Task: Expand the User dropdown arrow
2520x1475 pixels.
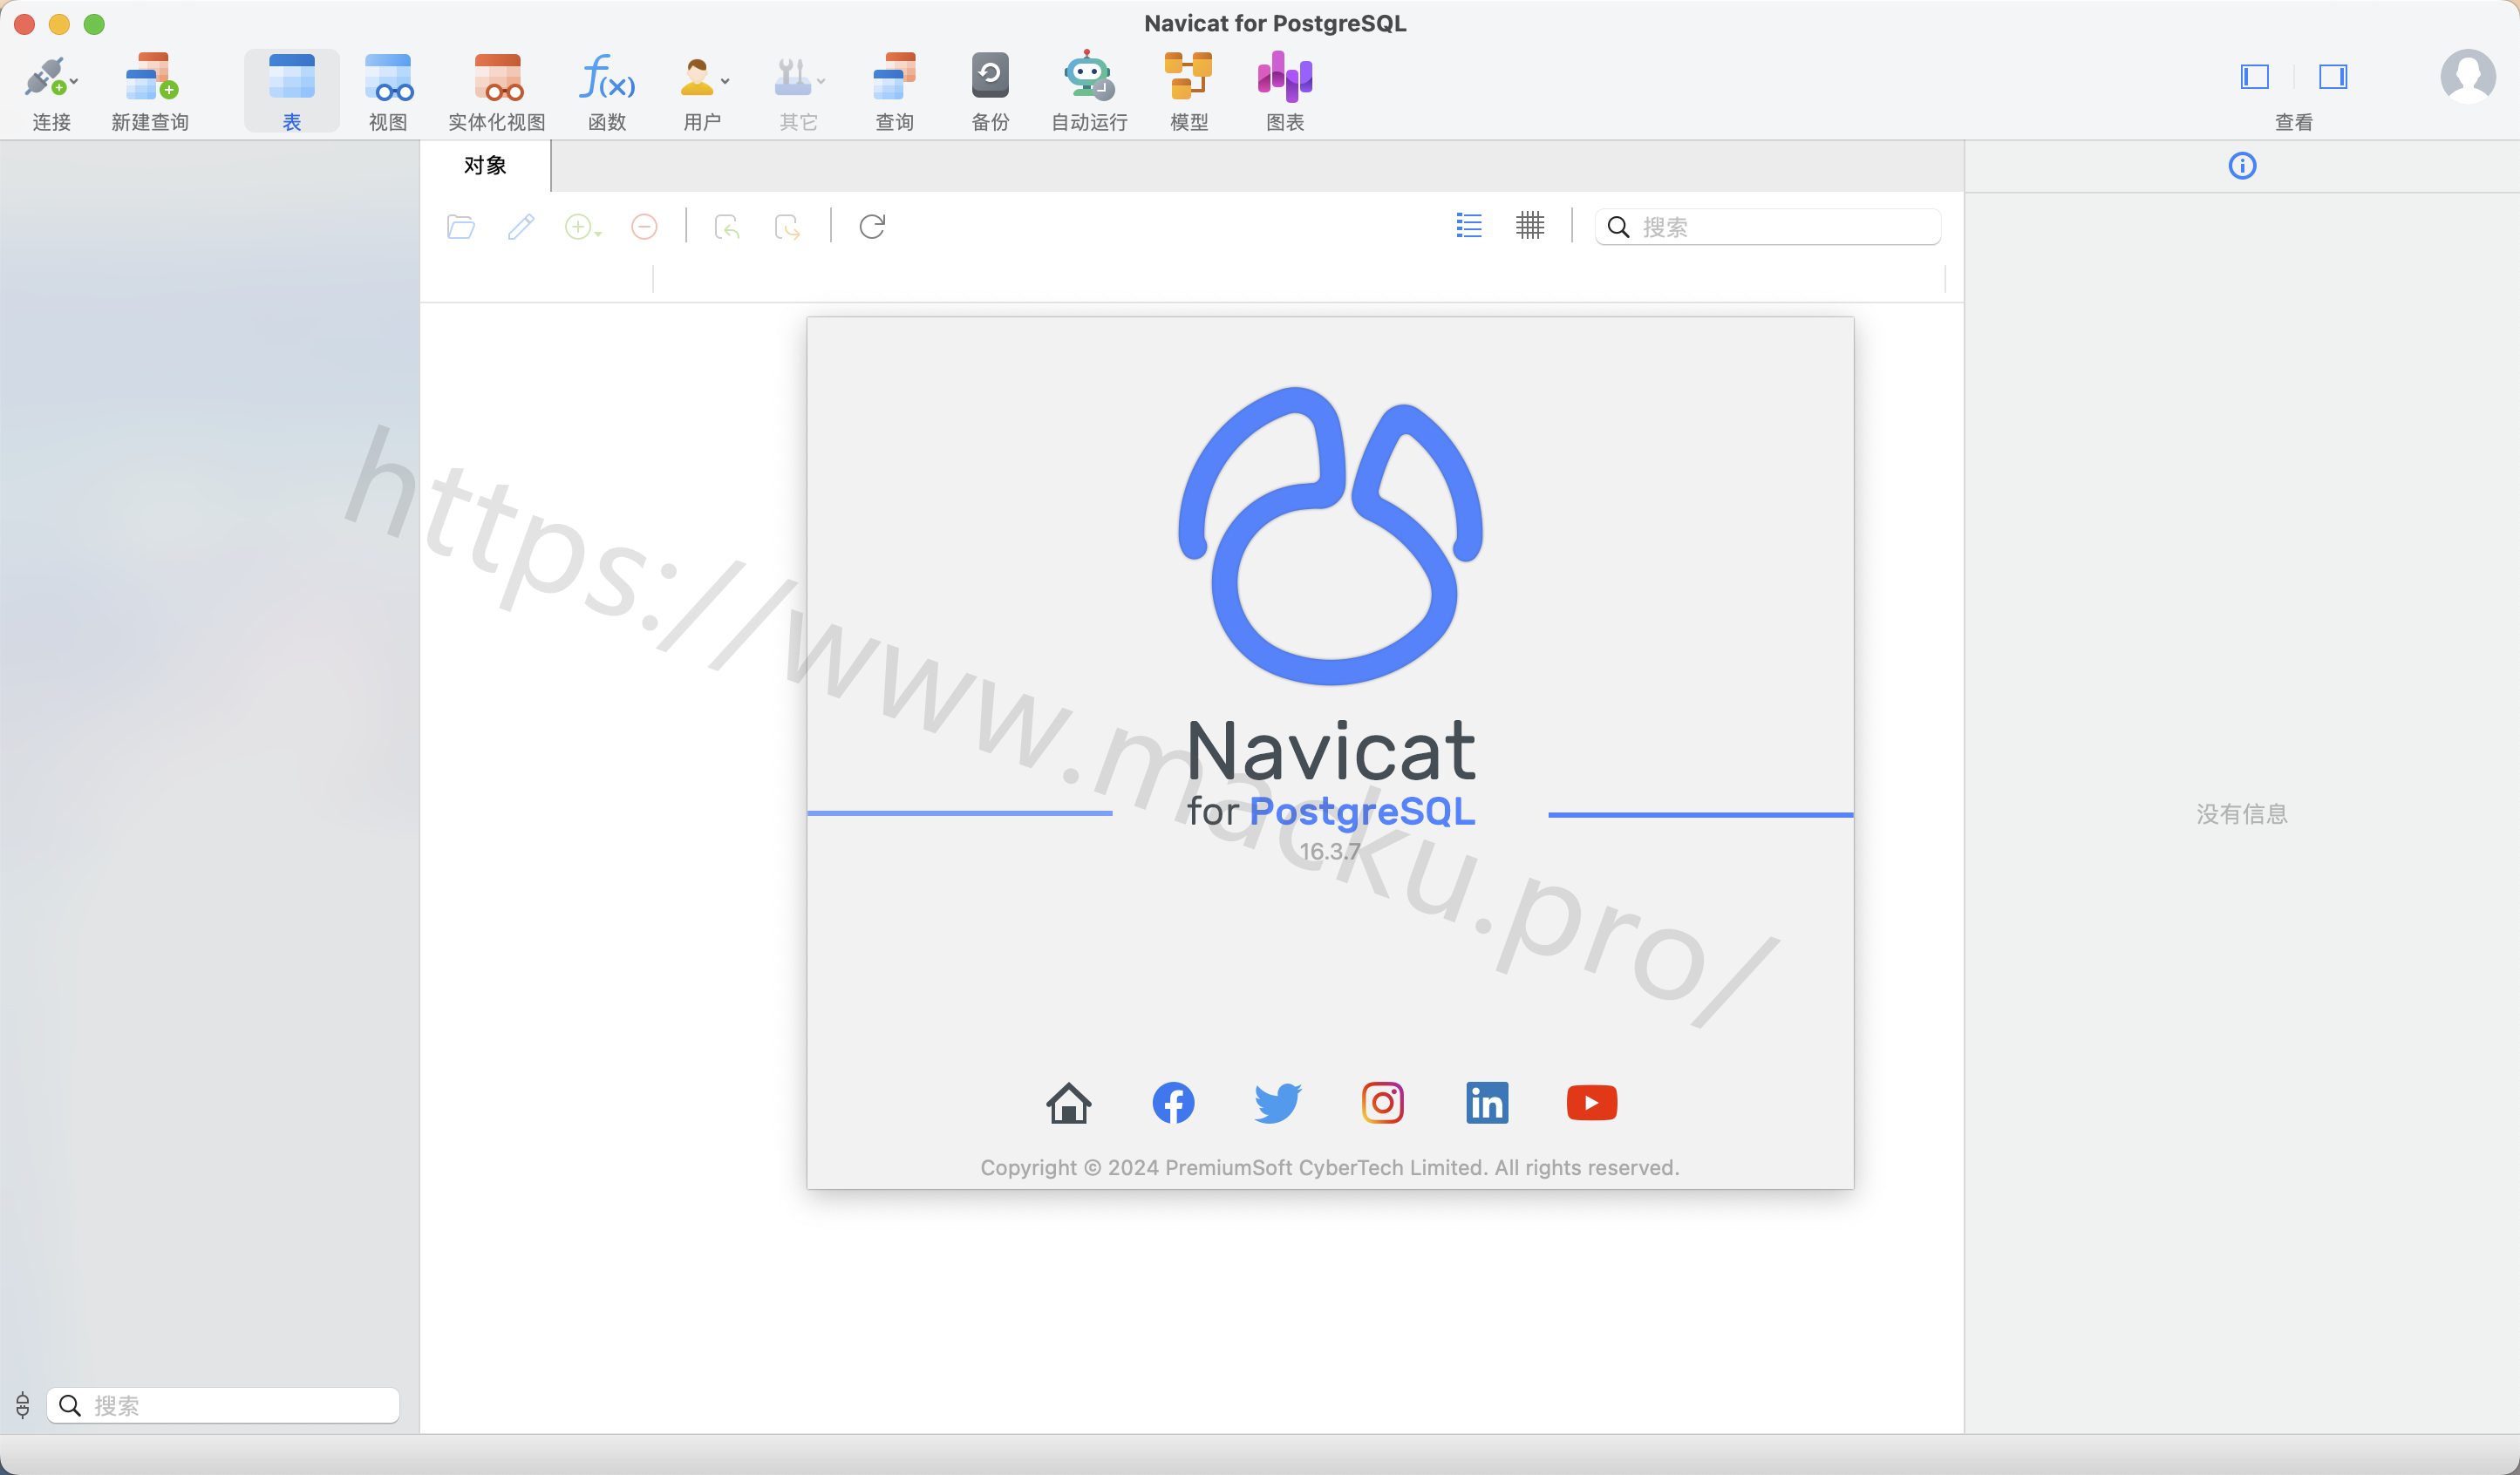Action: tap(725, 82)
